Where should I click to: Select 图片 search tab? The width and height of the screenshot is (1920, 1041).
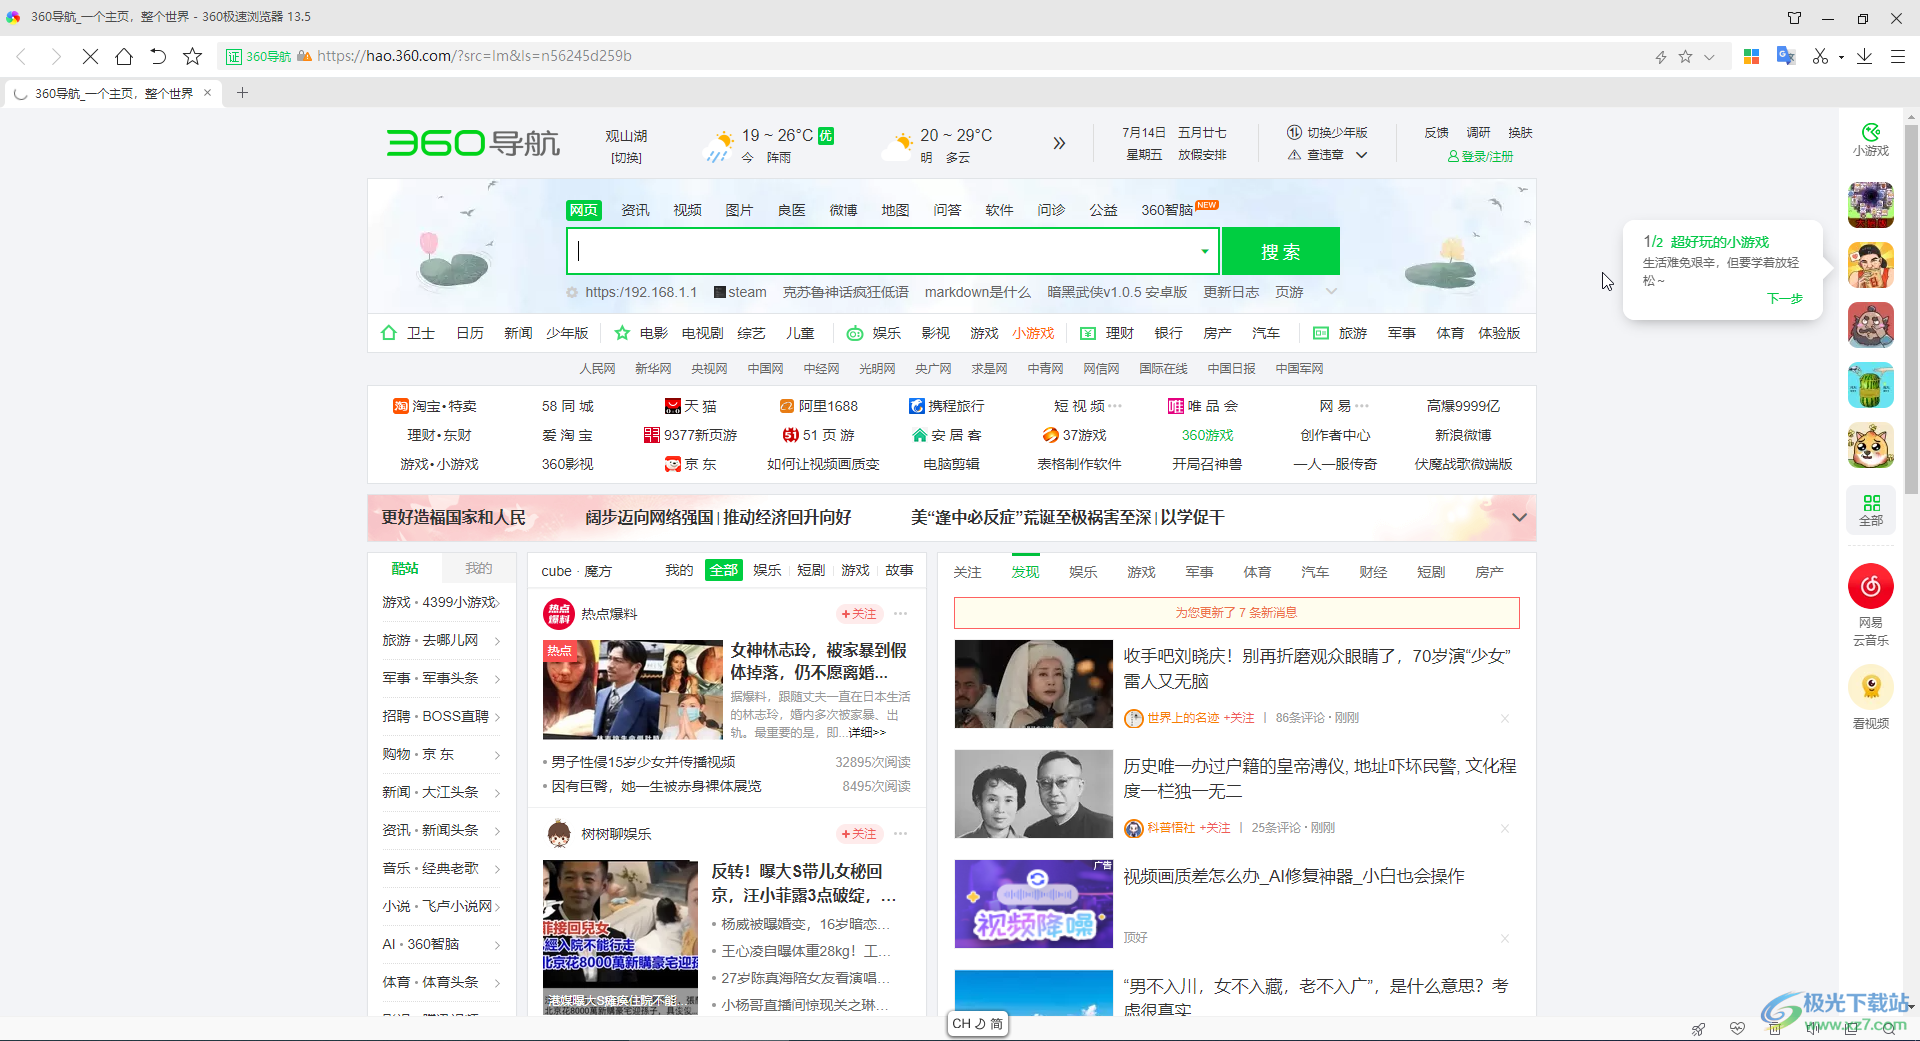tap(739, 210)
